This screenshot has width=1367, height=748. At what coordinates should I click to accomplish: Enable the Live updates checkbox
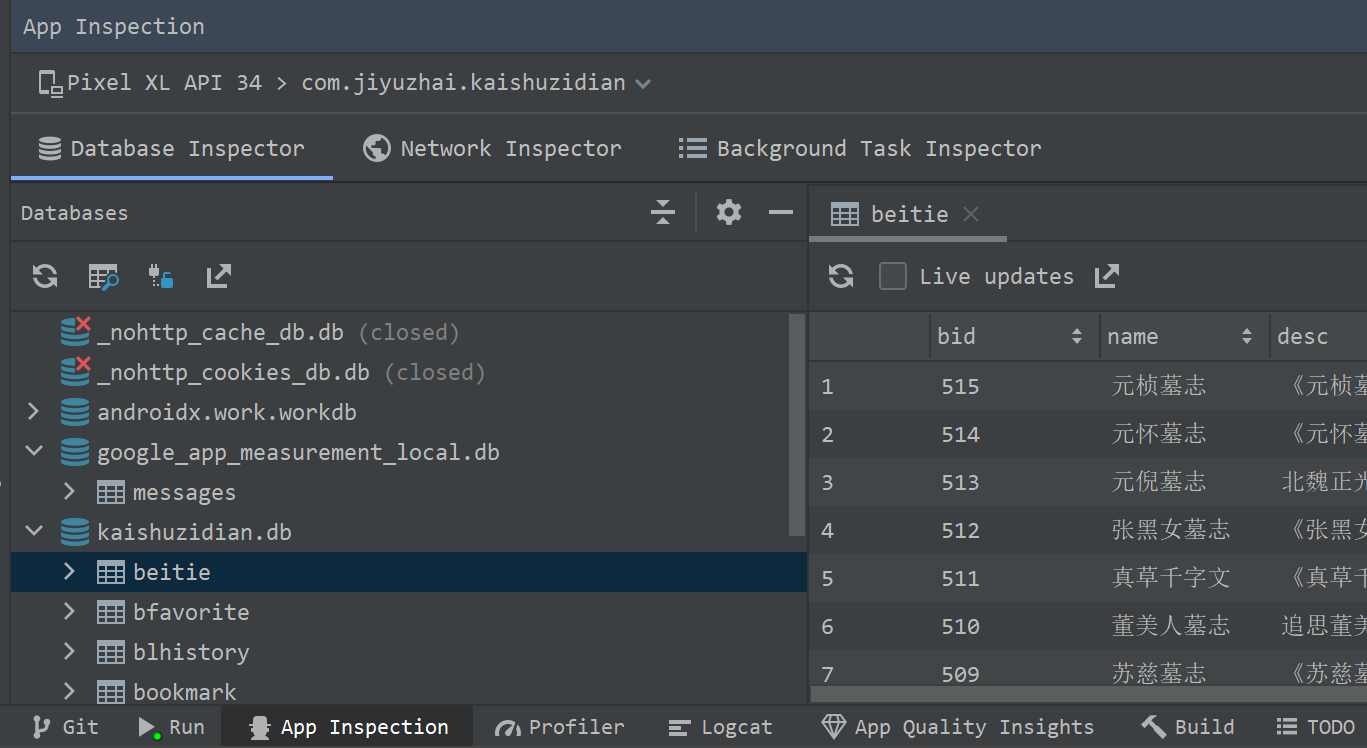click(892, 276)
